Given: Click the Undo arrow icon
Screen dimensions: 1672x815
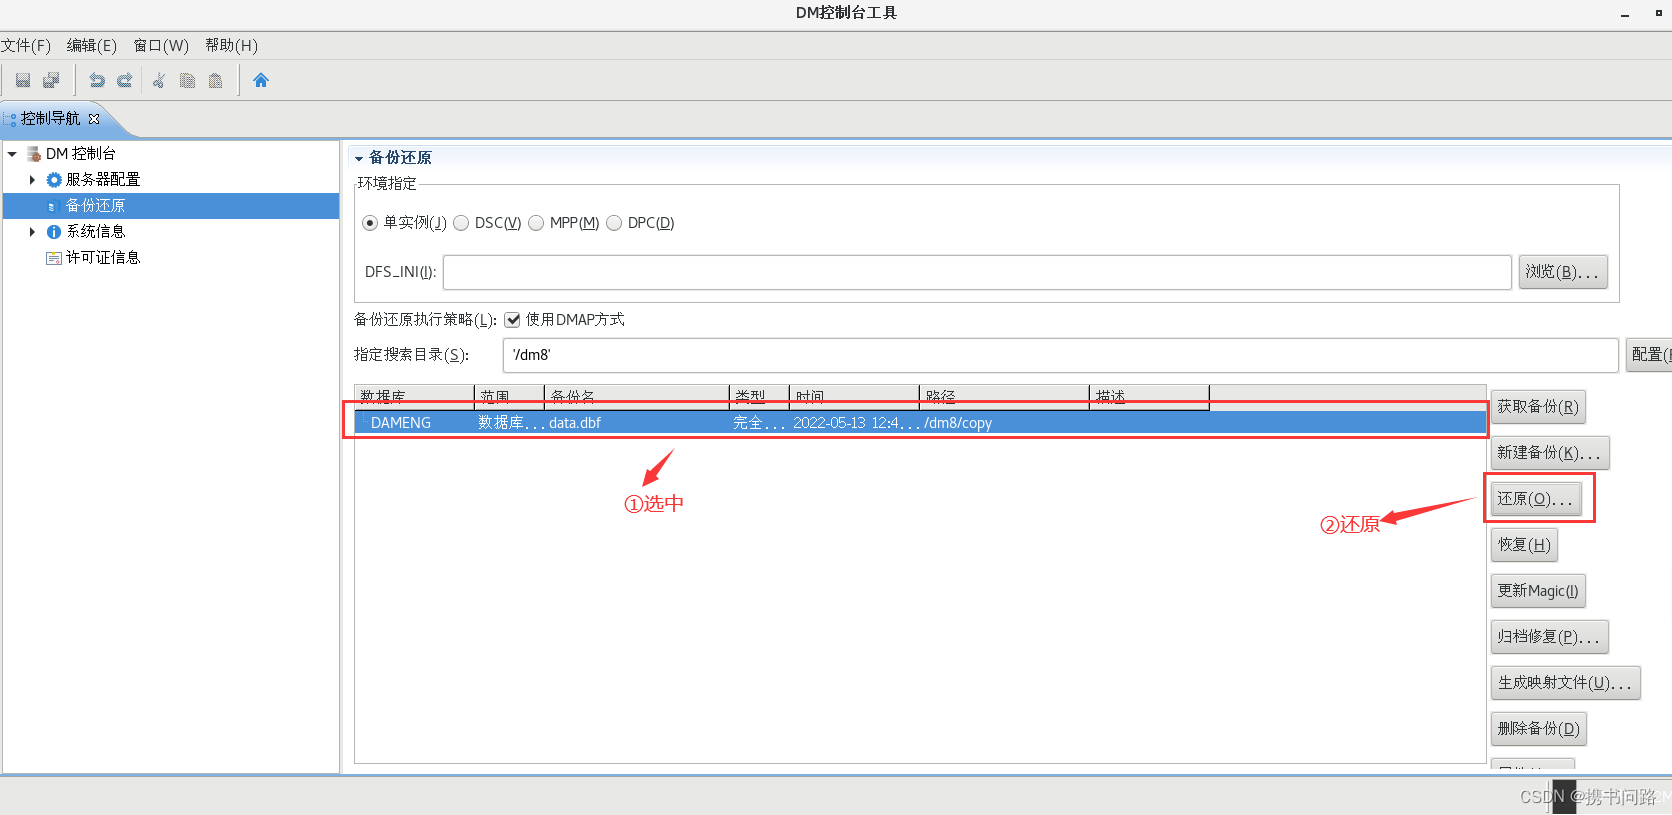Looking at the screenshot, I should (x=97, y=80).
